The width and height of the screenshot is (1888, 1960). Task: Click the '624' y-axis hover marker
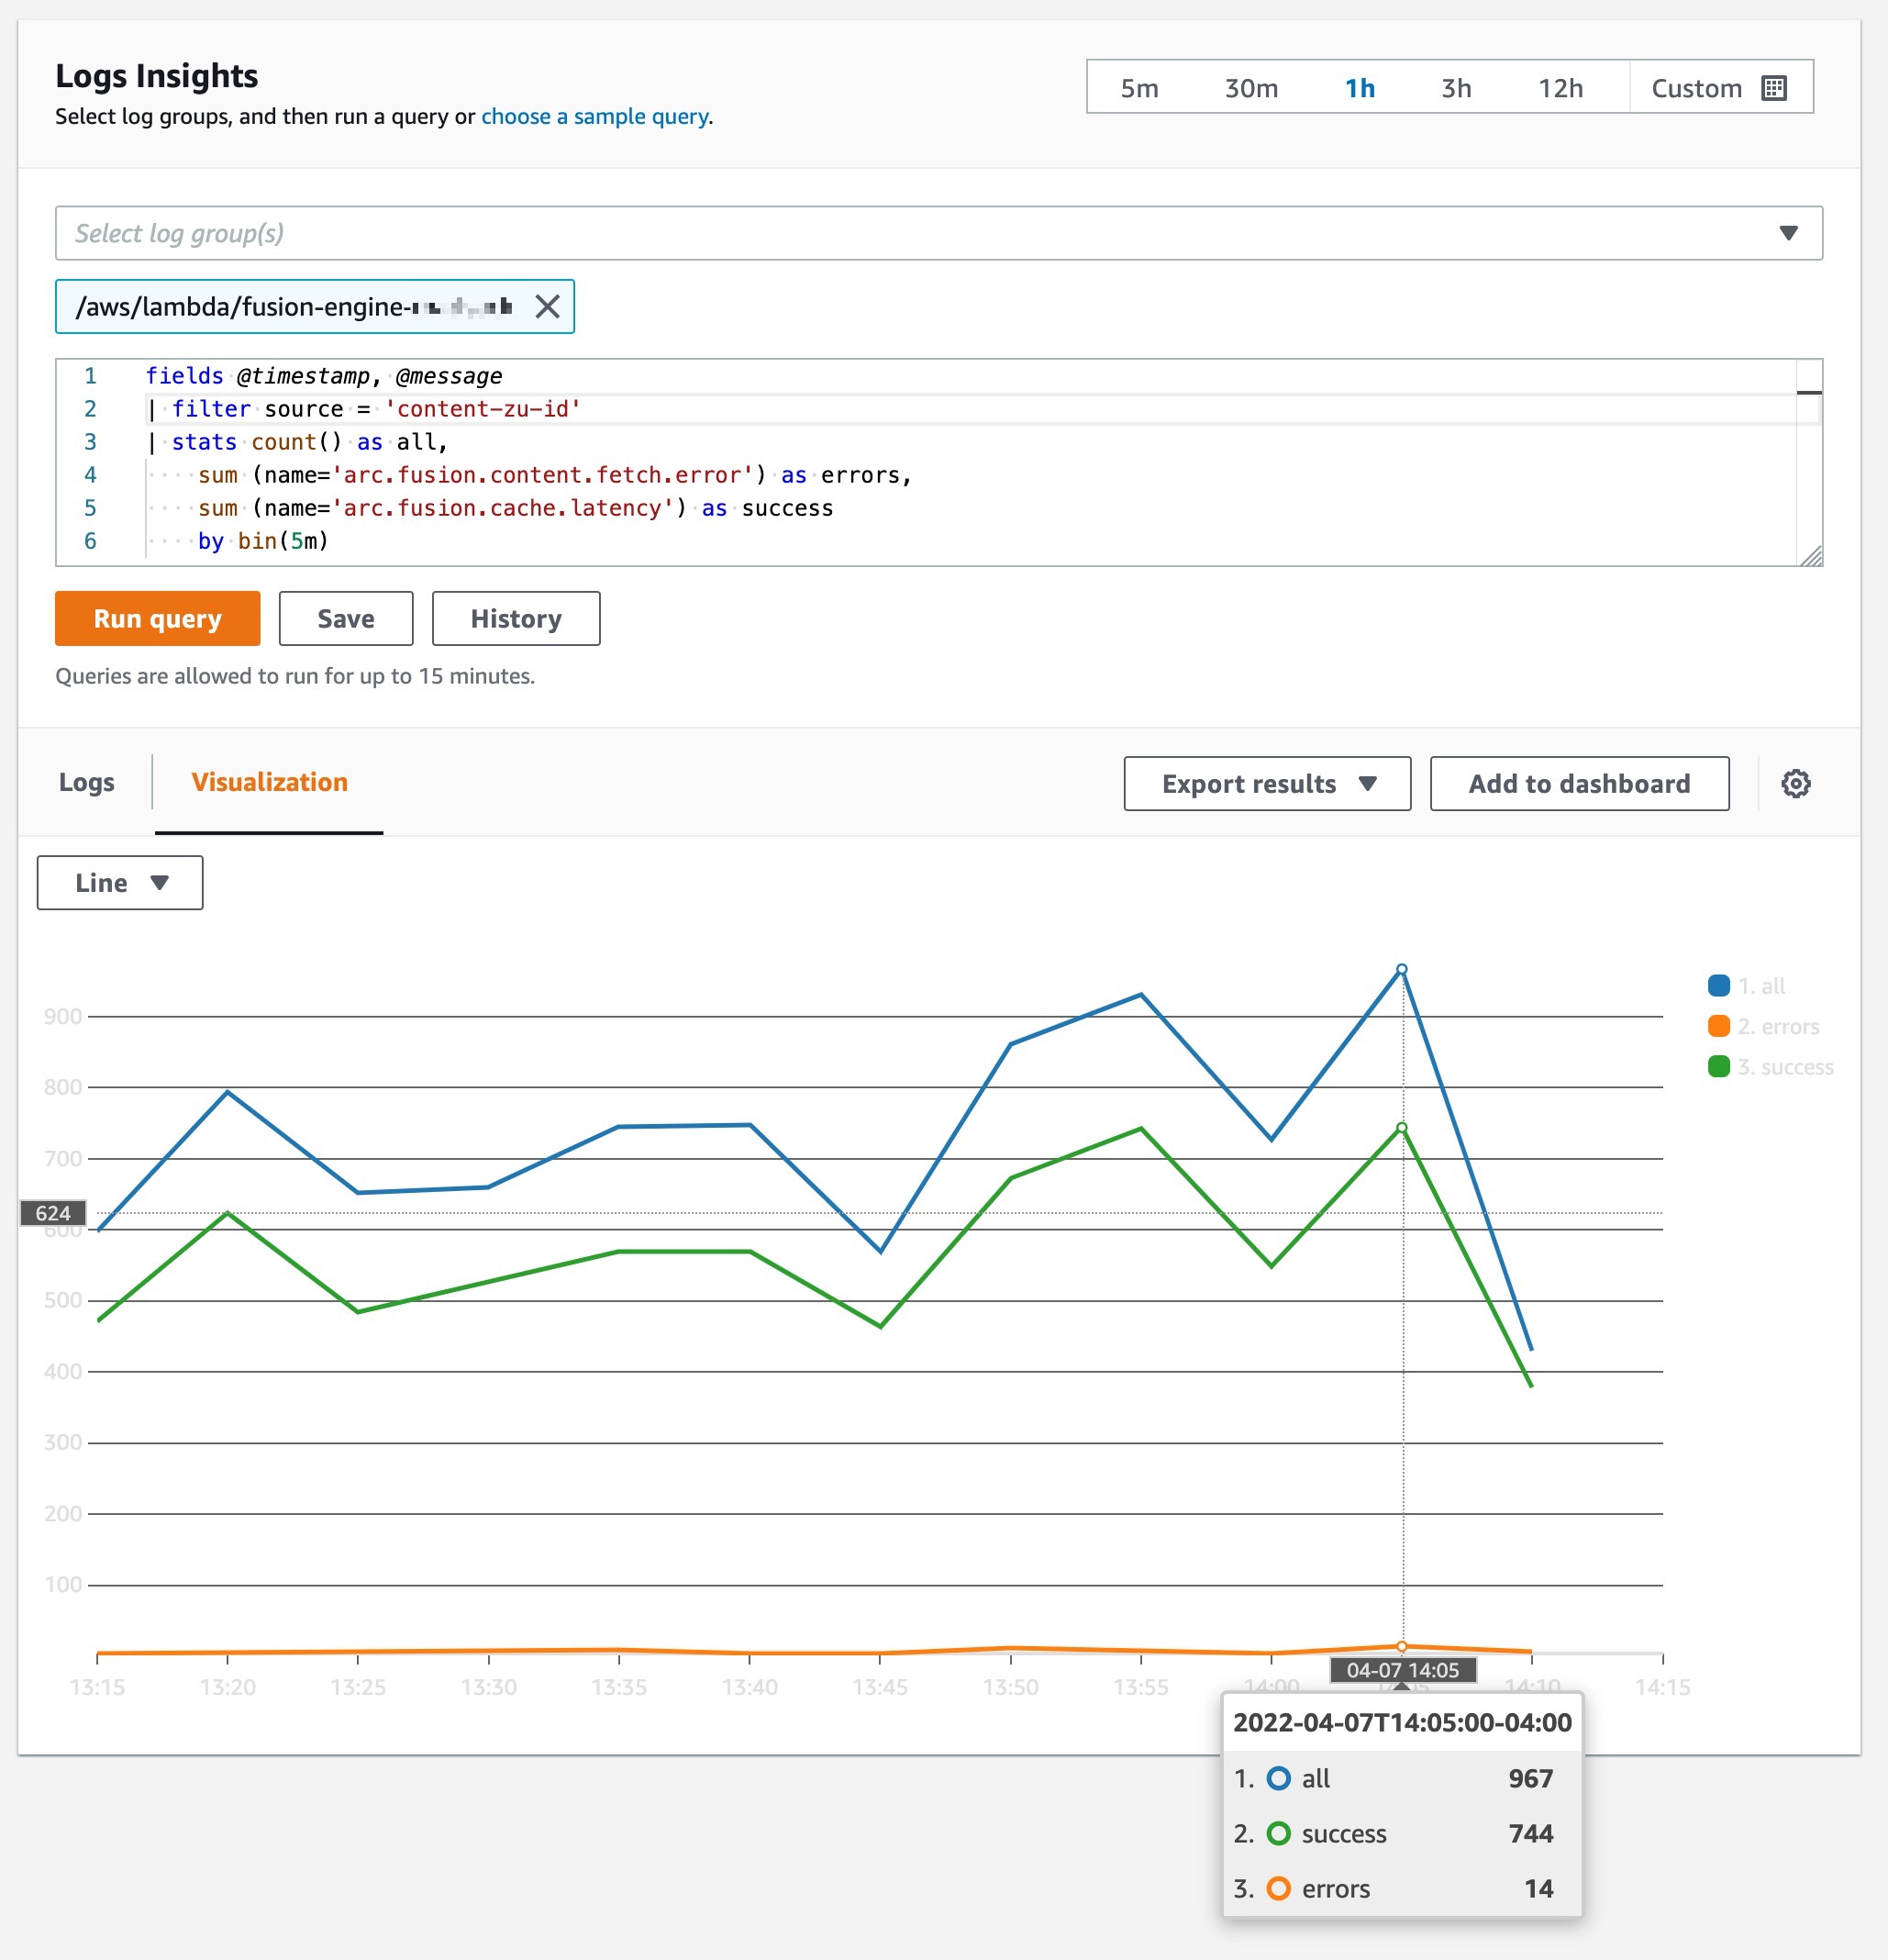[x=53, y=1213]
